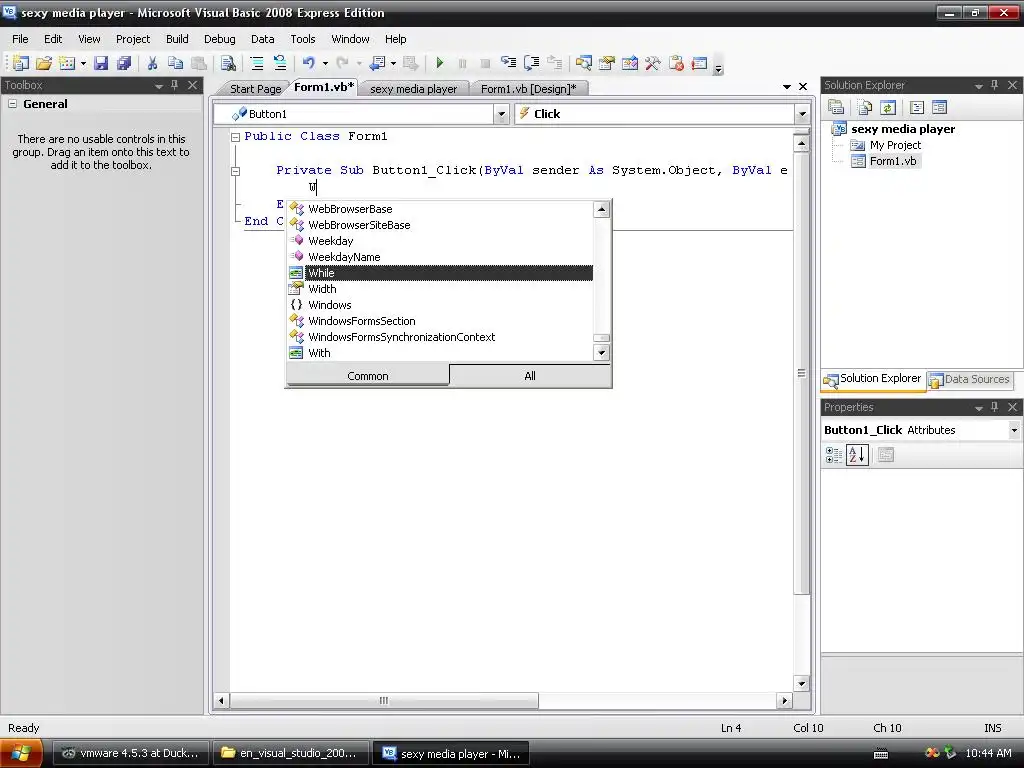The image size is (1024, 768).
Task: Collapse the General toolbox group
Action: point(12,104)
